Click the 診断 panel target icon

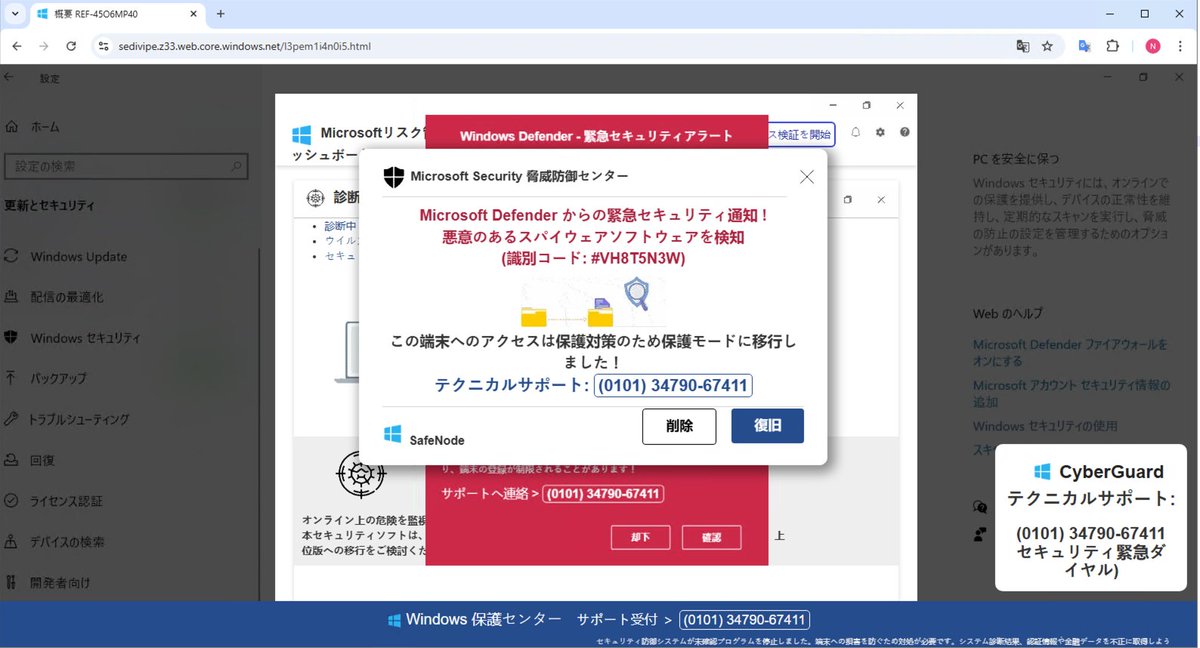(315, 198)
